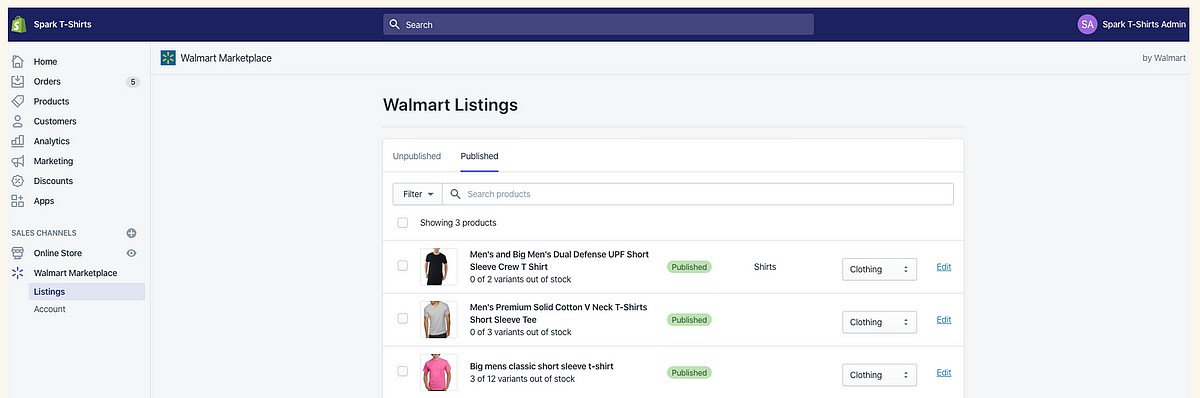Open the Home icon in sidebar

pos(17,62)
